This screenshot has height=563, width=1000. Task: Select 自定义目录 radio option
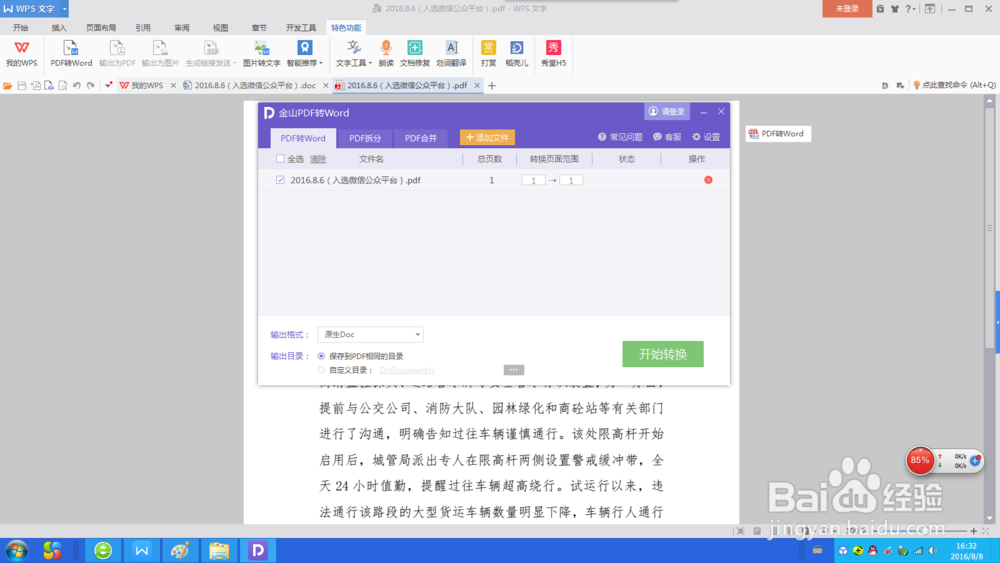click(321, 370)
